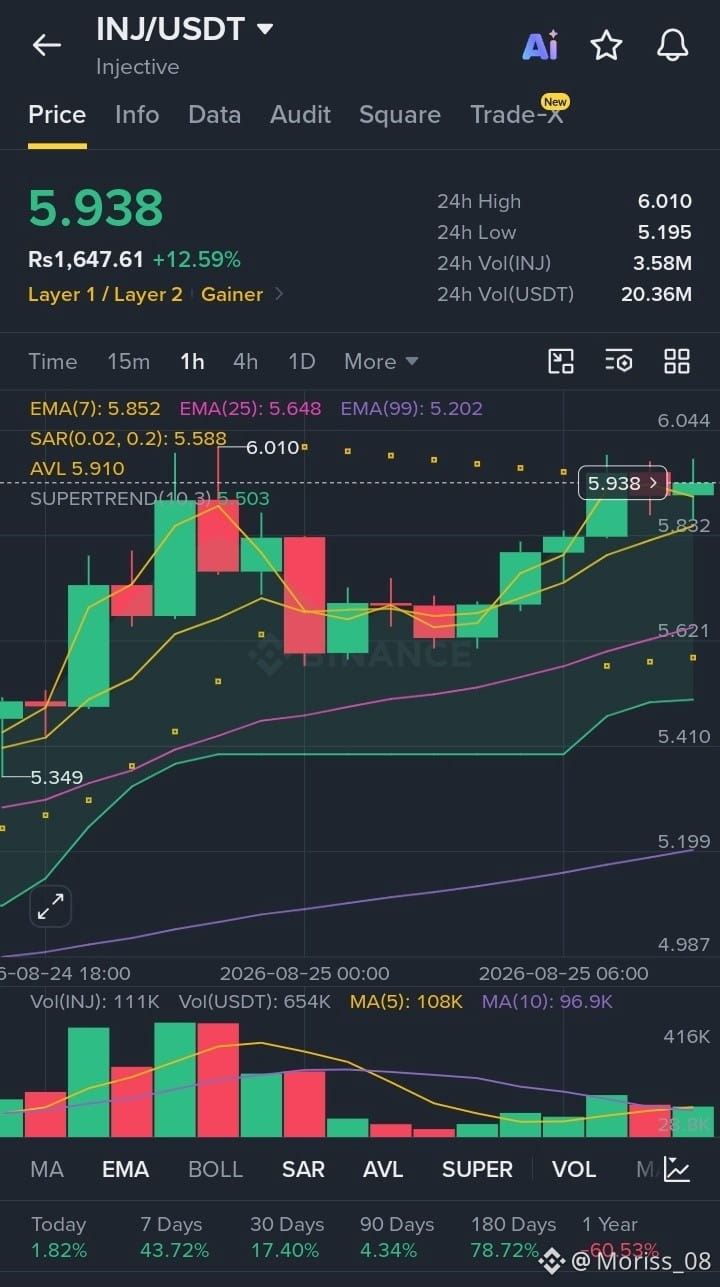Tap the 24h High value 6.010
This screenshot has height=1287, width=720.
point(665,201)
